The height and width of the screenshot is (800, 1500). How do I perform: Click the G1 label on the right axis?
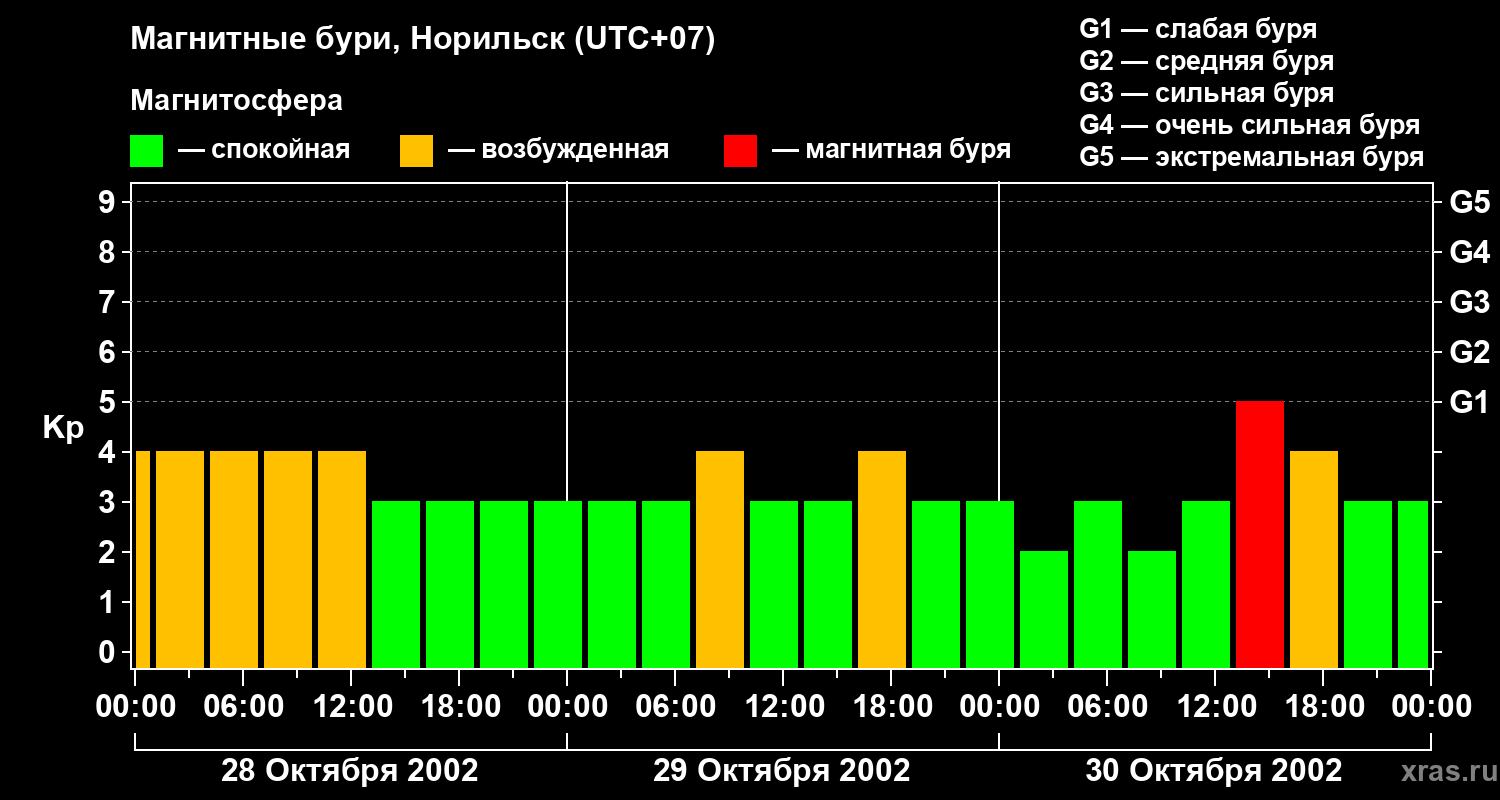(x=1469, y=402)
